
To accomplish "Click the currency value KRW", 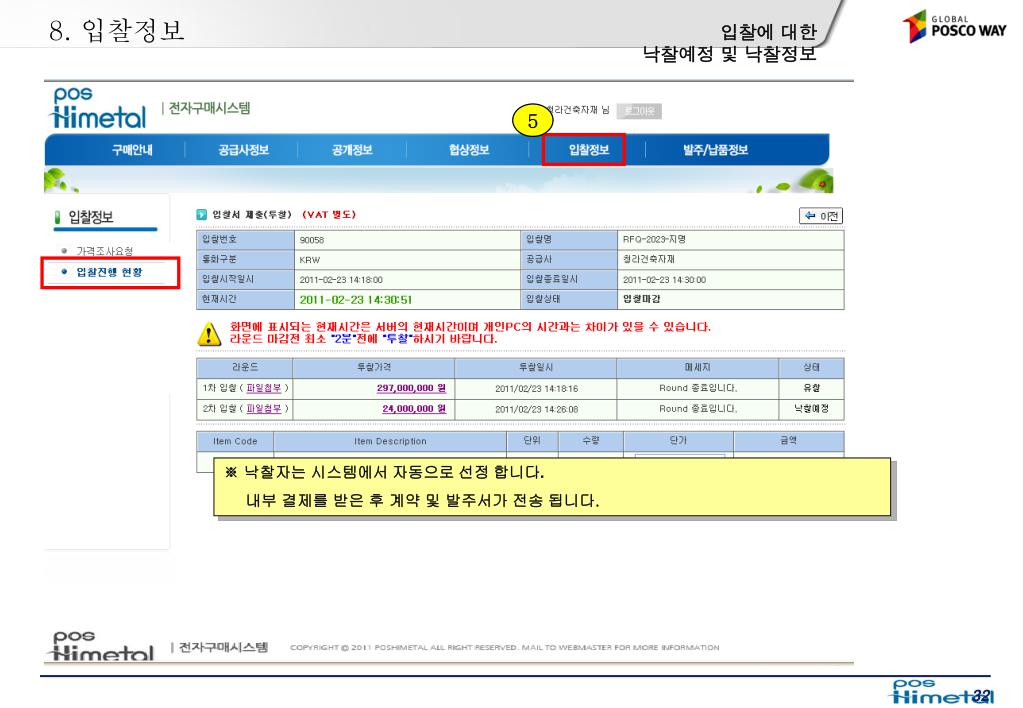I will click(310, 260).
